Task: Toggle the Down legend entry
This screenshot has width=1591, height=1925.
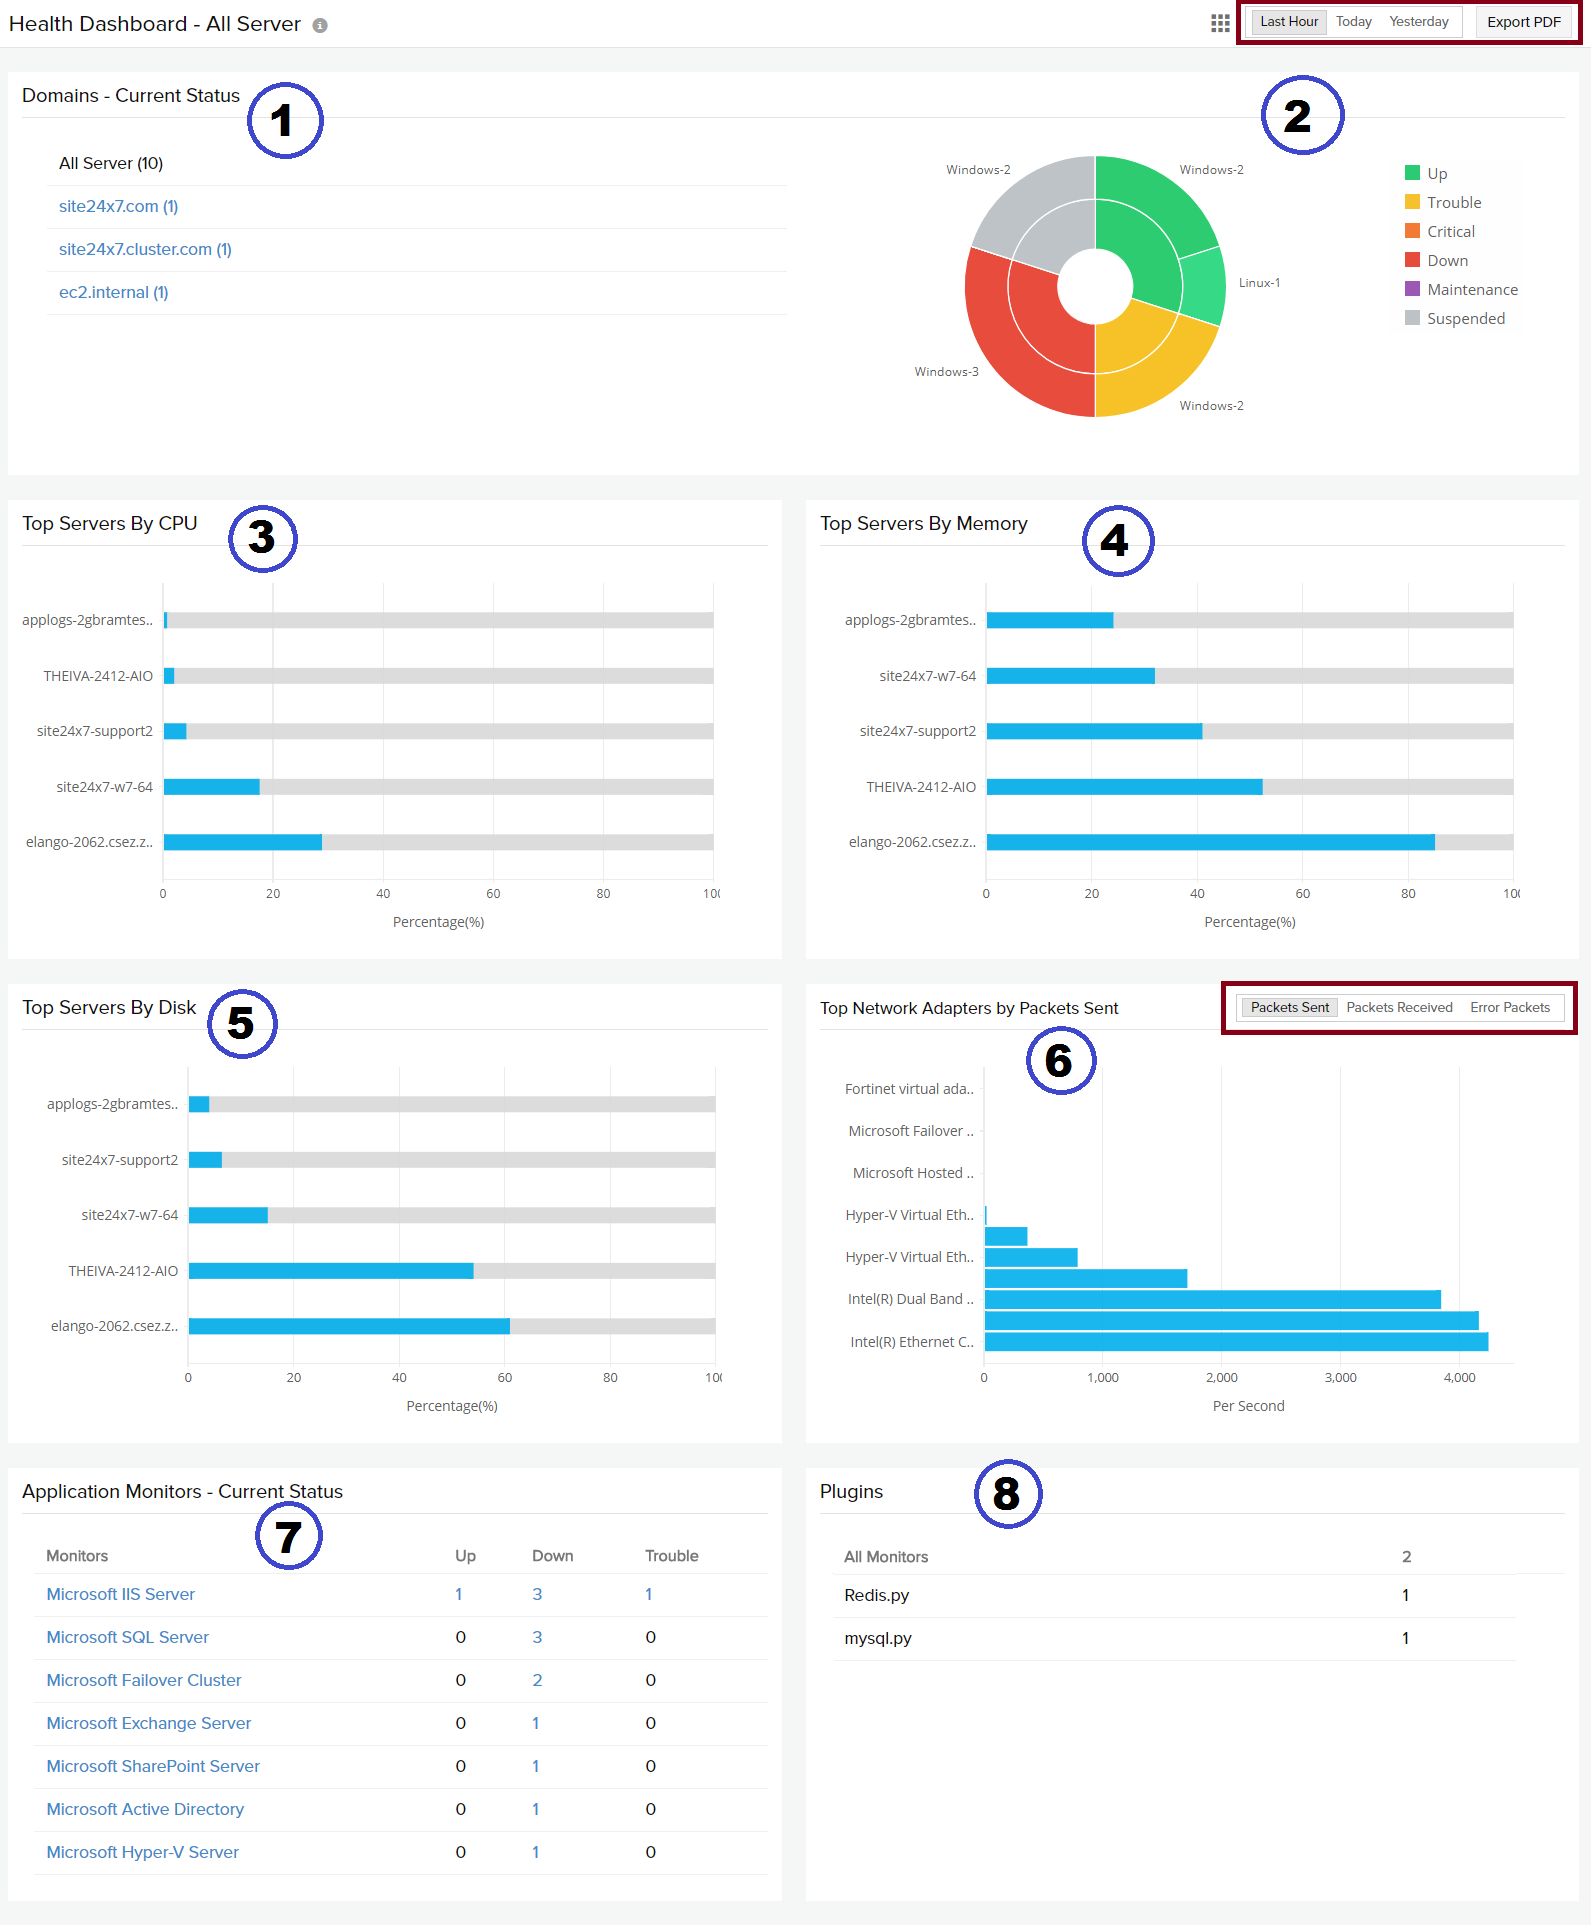Action: coord(1446,261)
